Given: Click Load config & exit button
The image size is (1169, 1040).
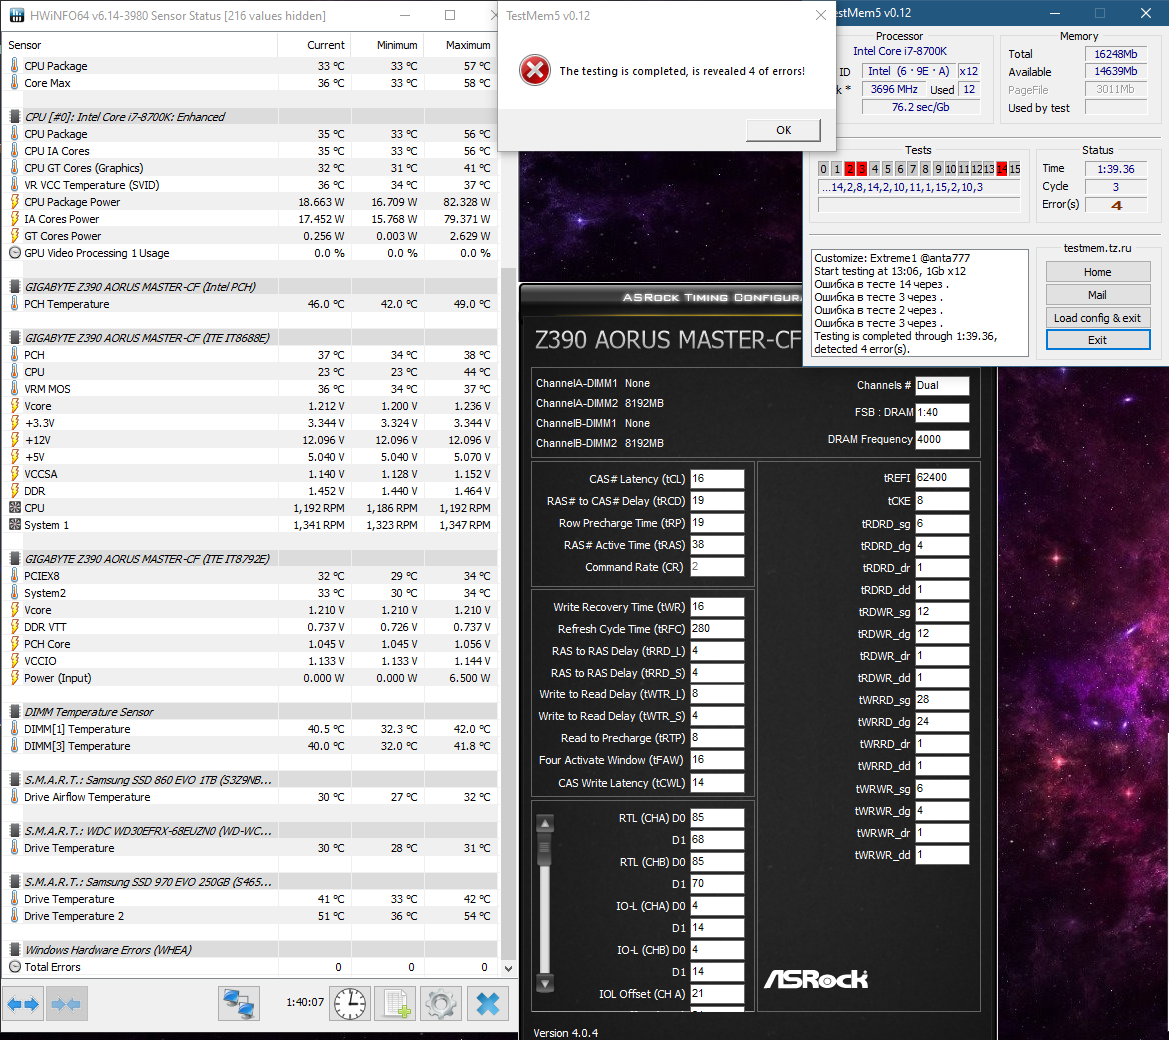Looking at the screenshot, I should 1097,318.
